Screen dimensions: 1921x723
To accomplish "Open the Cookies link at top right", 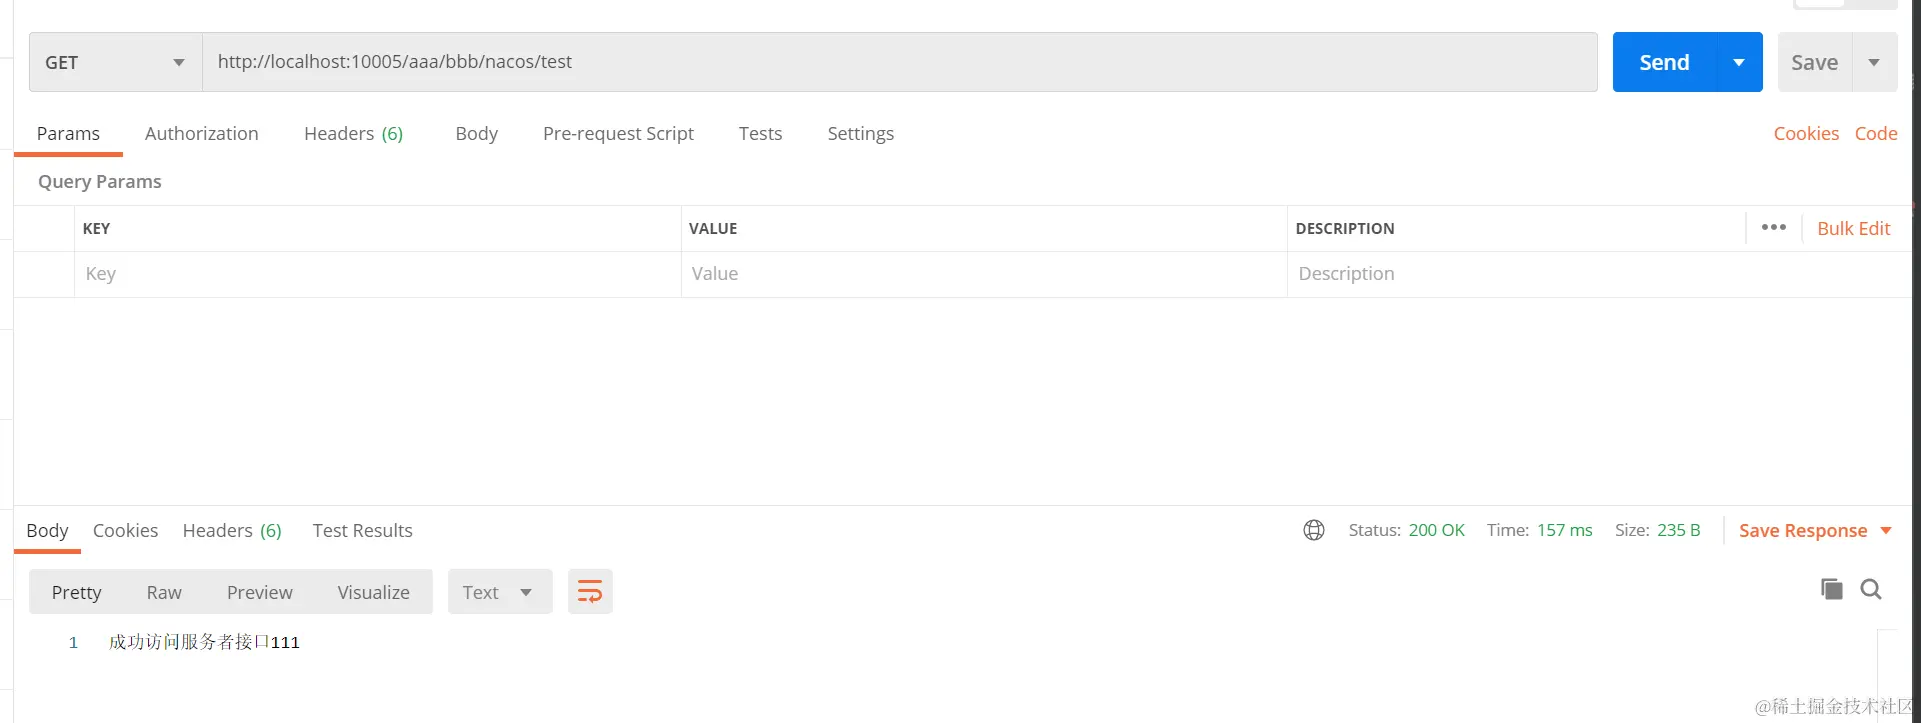I will click(1806, 133).
